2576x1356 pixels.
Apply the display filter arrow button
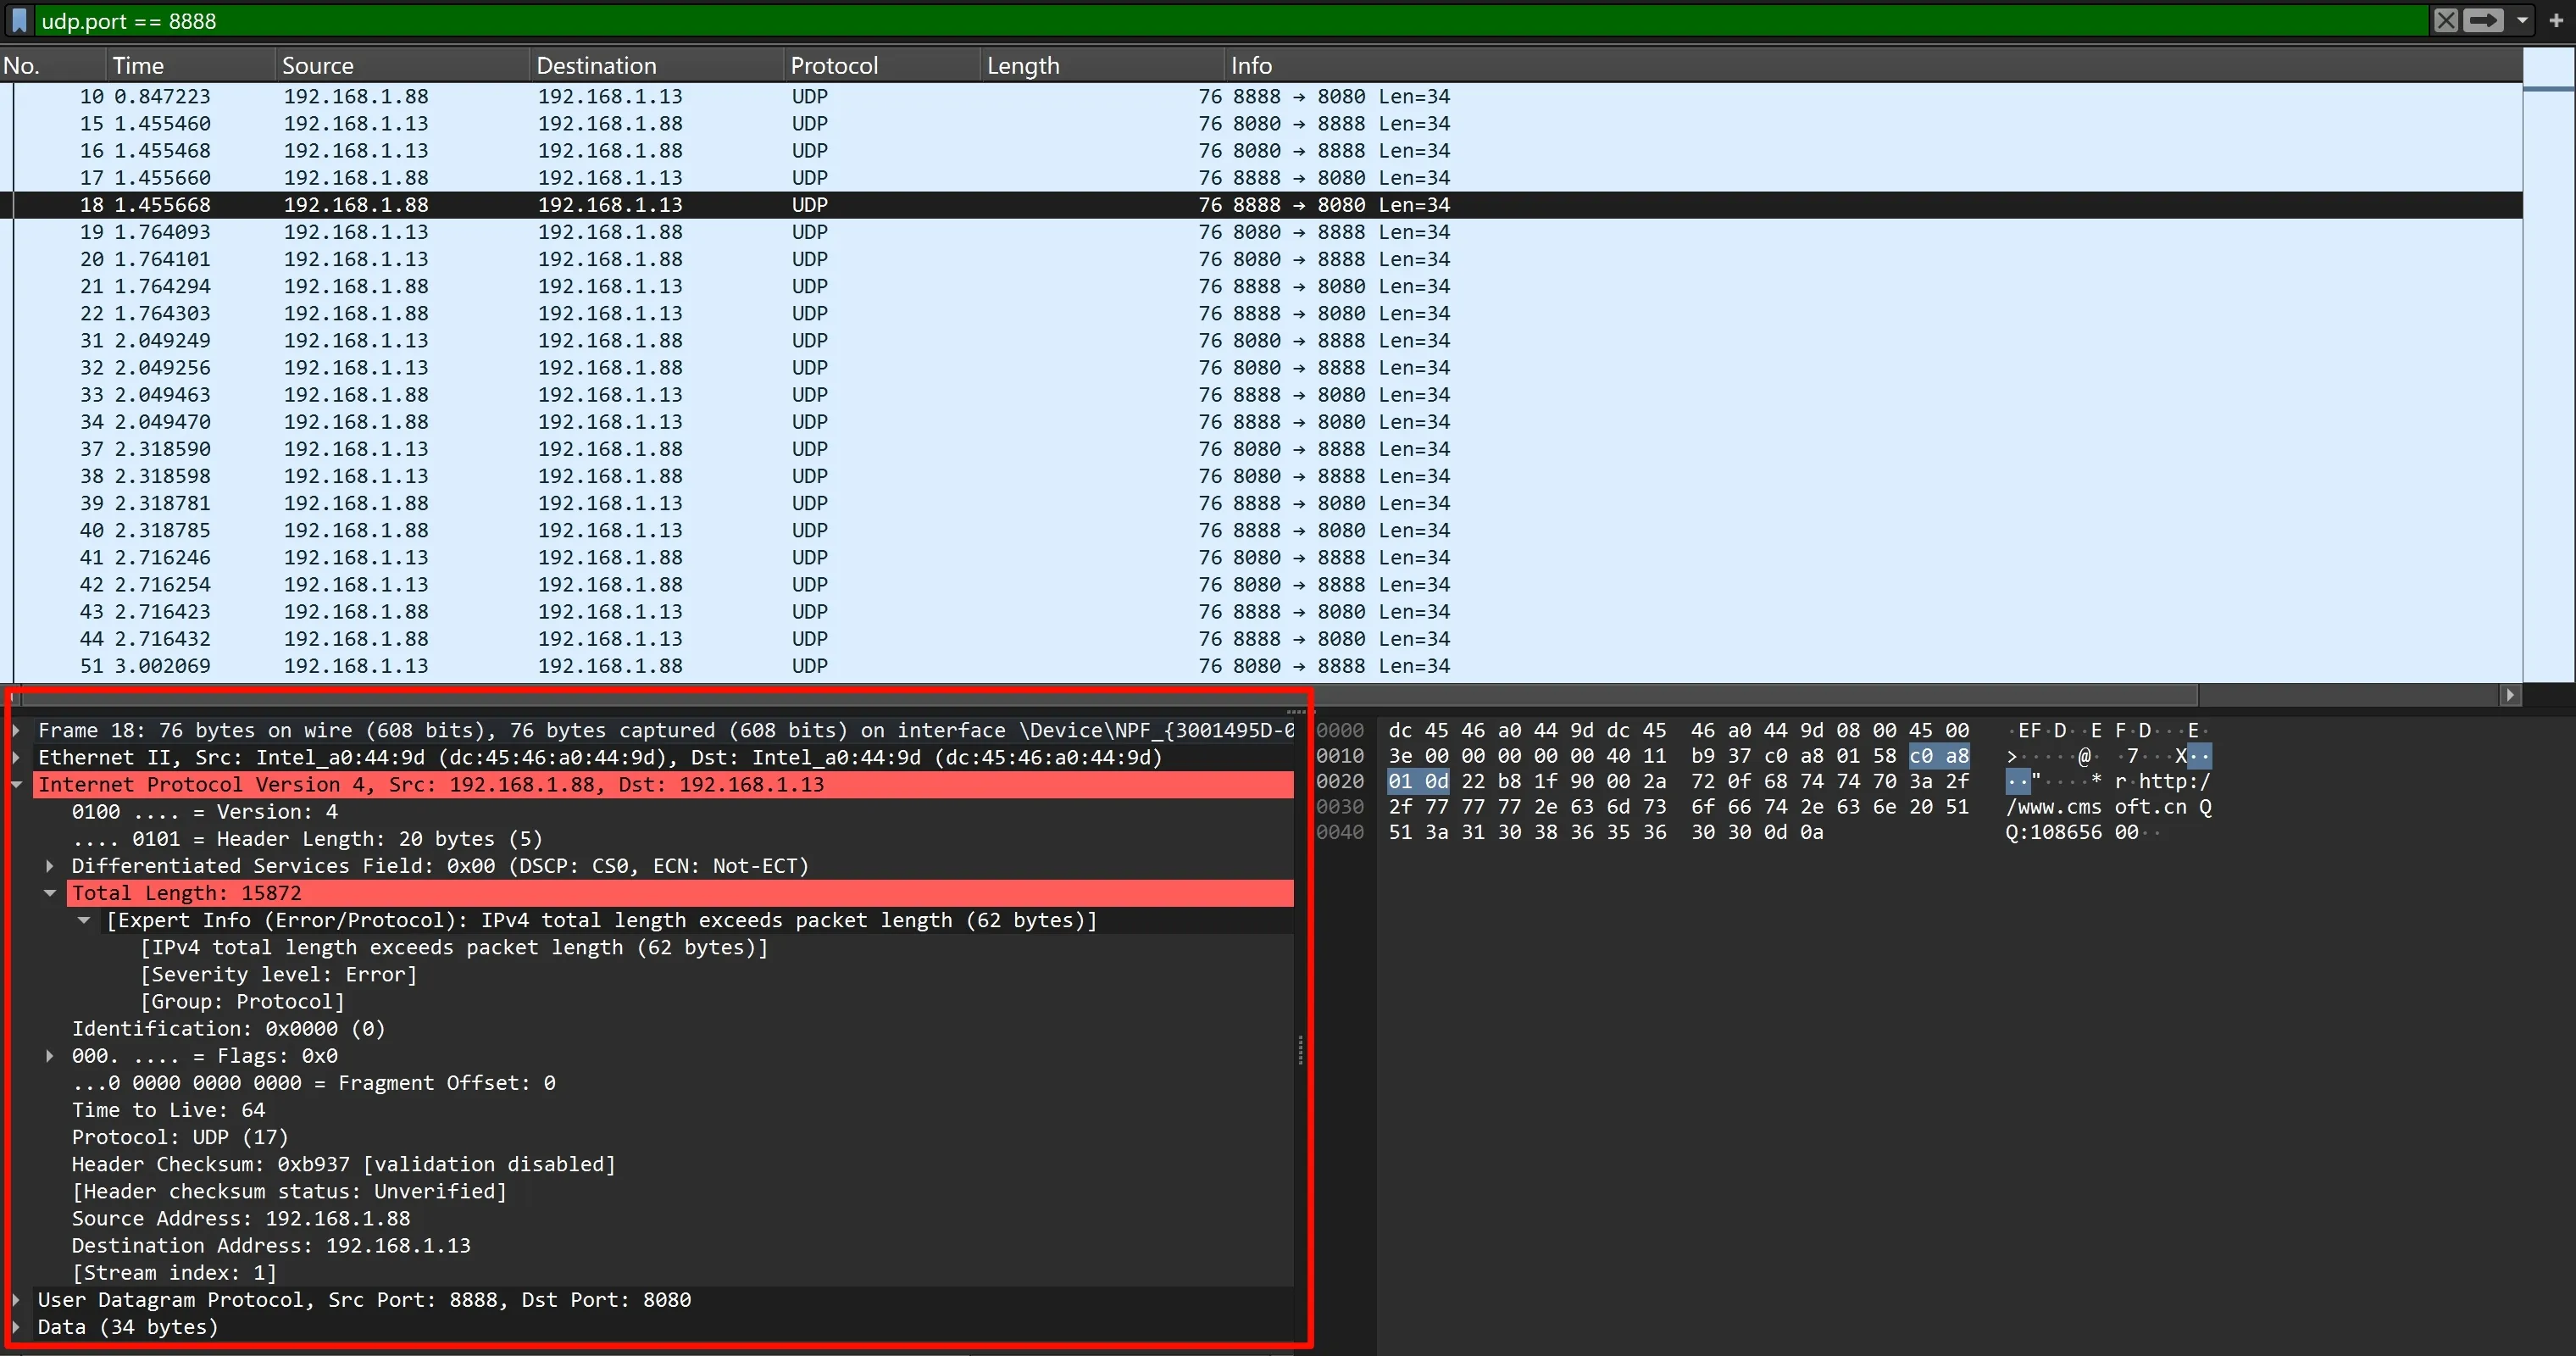pyautogui.click(x=2482, y=20)
